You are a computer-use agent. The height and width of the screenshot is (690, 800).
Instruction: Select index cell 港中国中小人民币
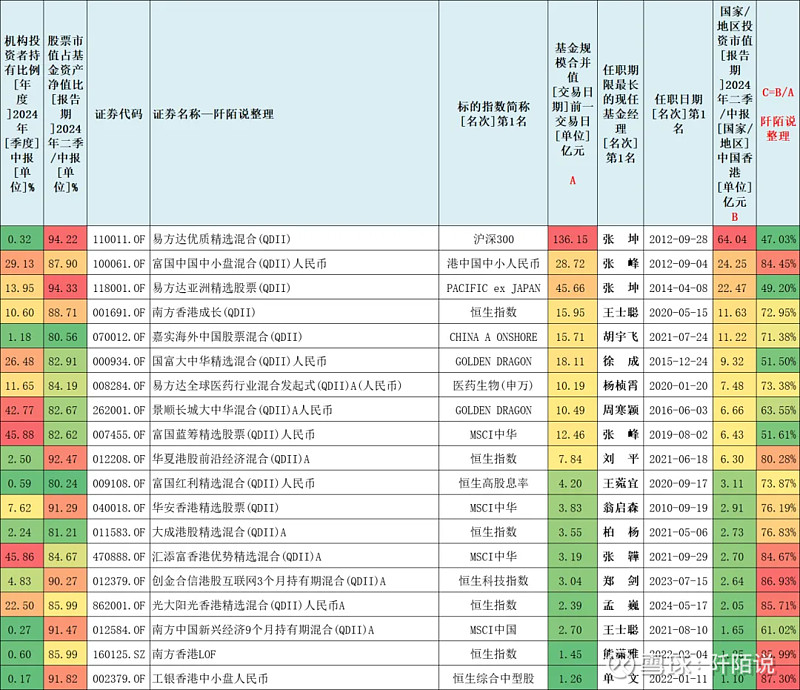tap(493, 263)
